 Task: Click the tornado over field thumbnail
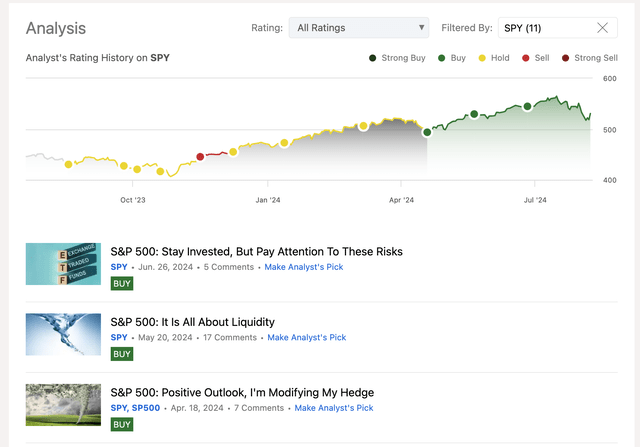pos(63,405)
